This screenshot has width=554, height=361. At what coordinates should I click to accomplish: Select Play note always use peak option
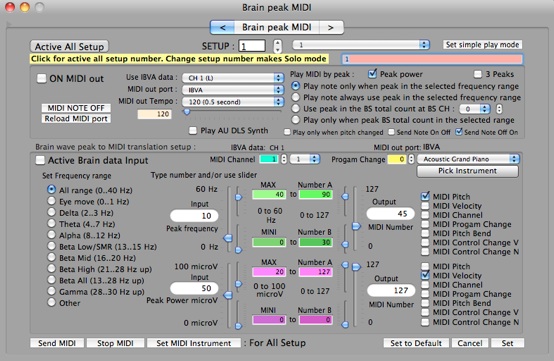(x=296, y=97)
